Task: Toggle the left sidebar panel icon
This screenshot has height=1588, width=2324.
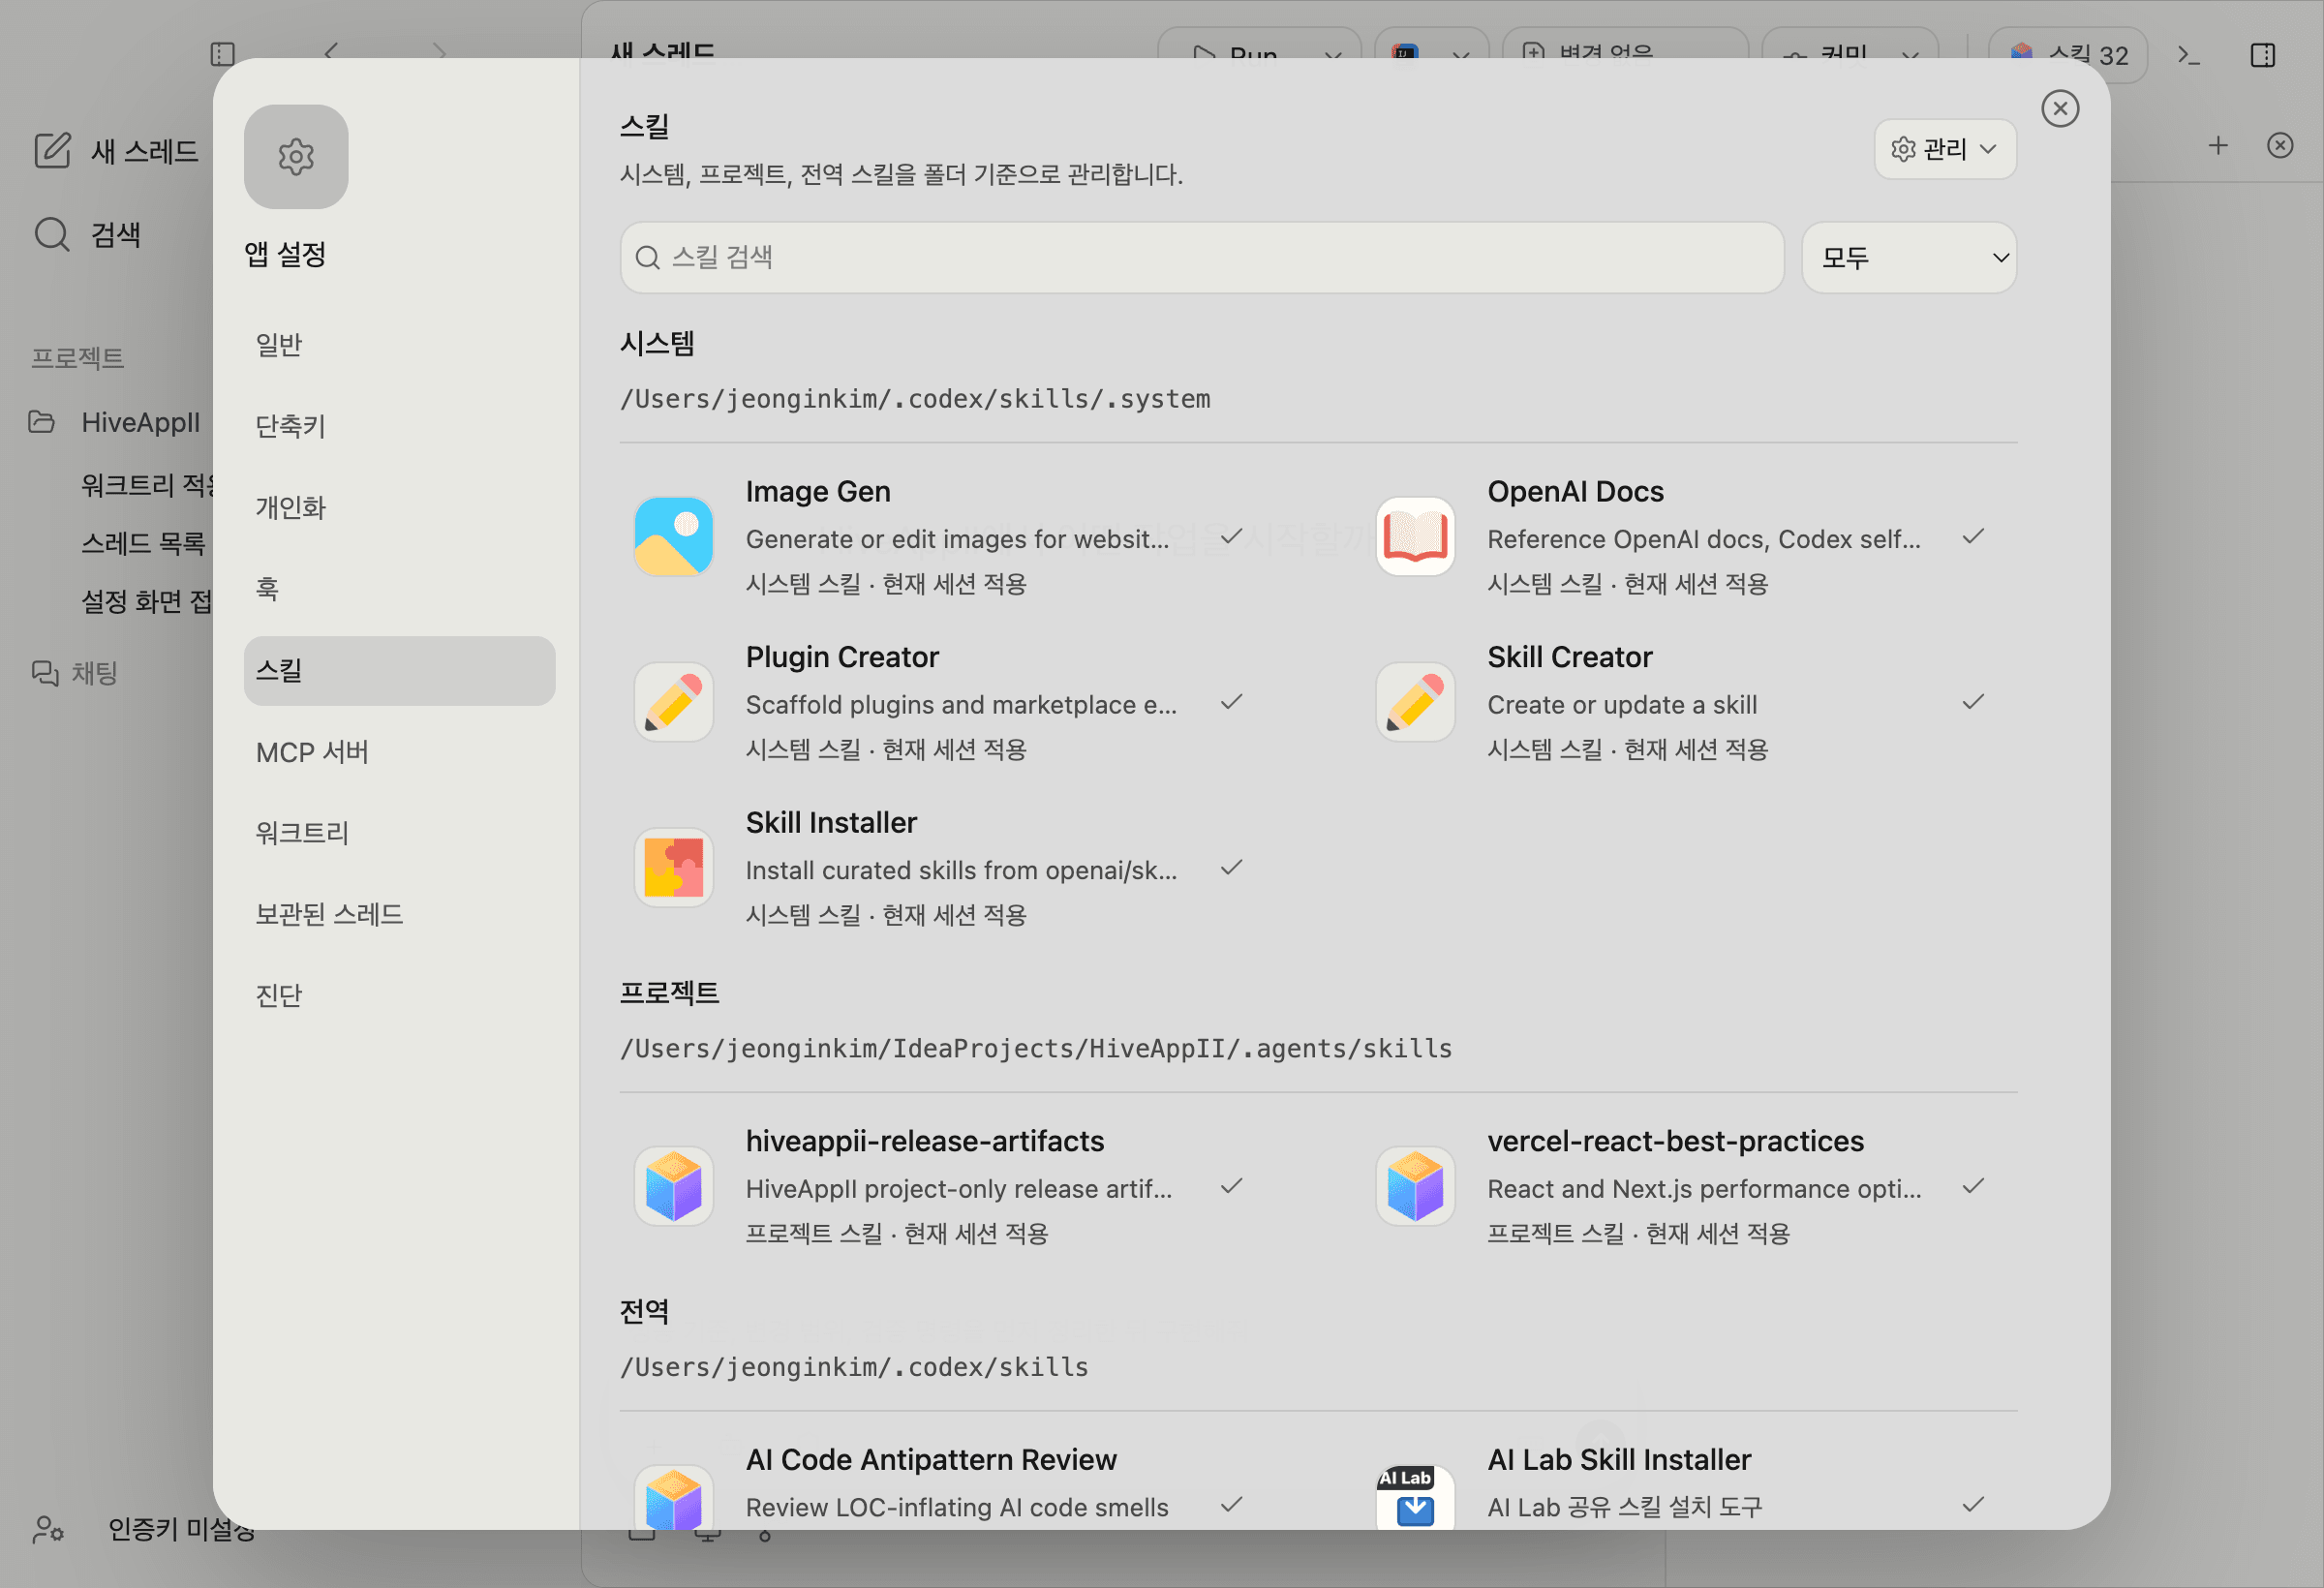Action: tap(223, 54)
